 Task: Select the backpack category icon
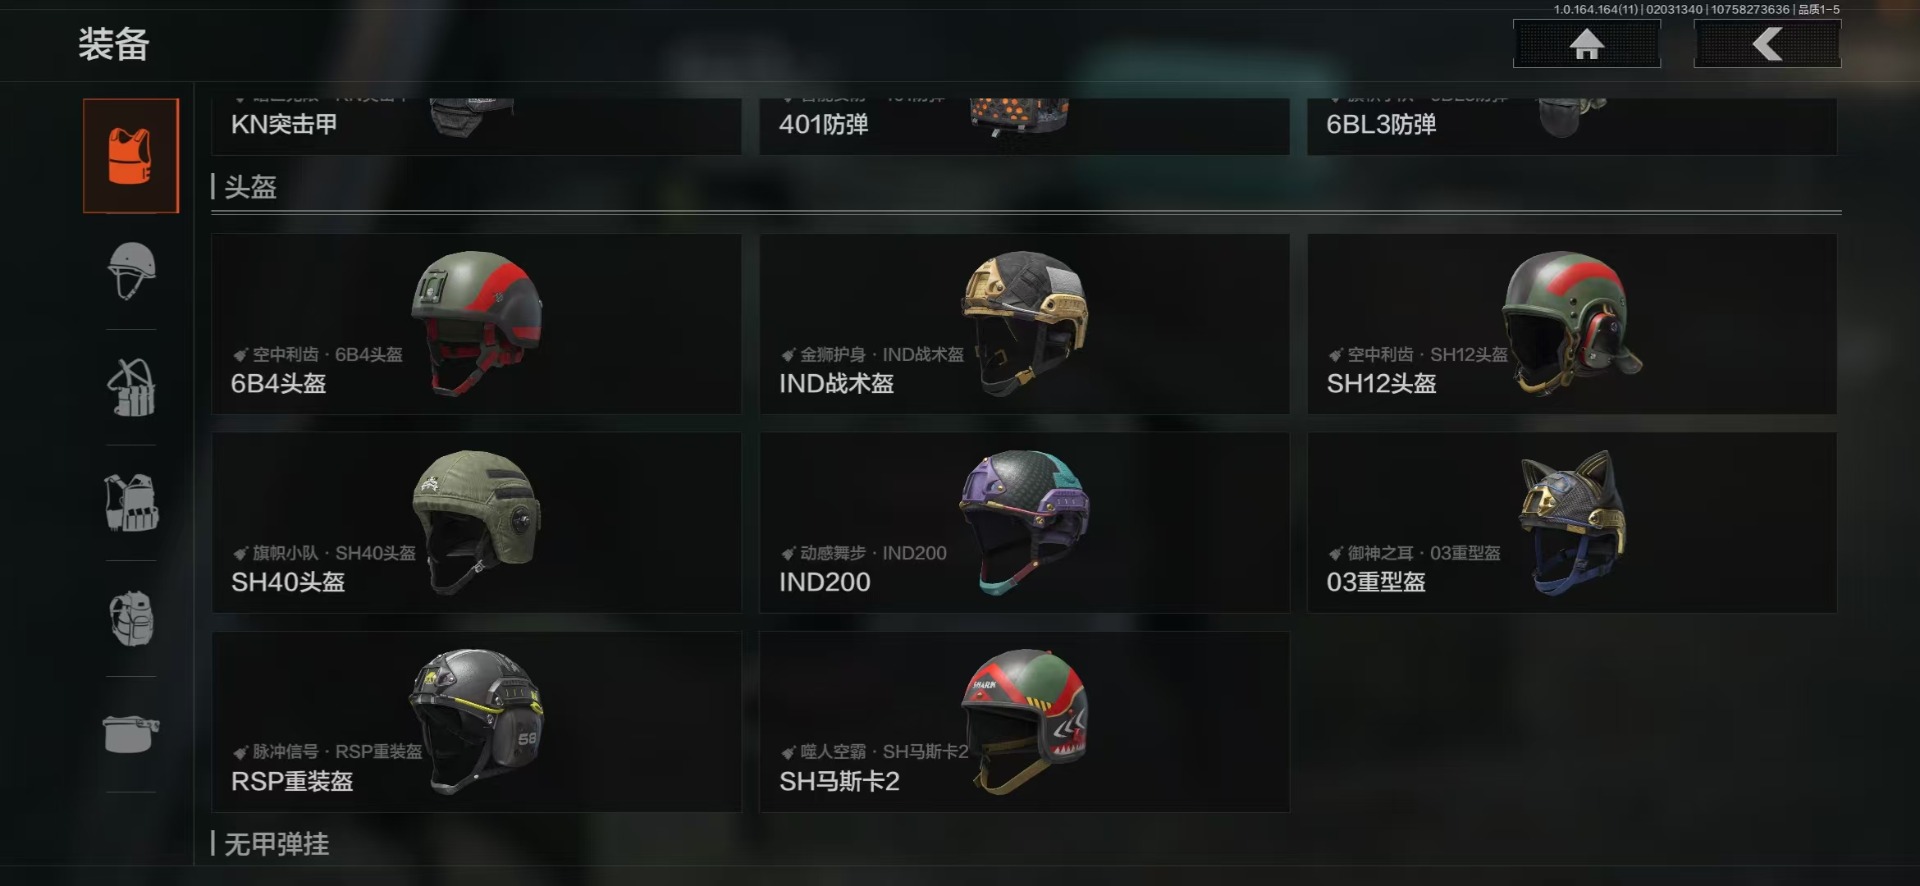(x=131, y=618)
